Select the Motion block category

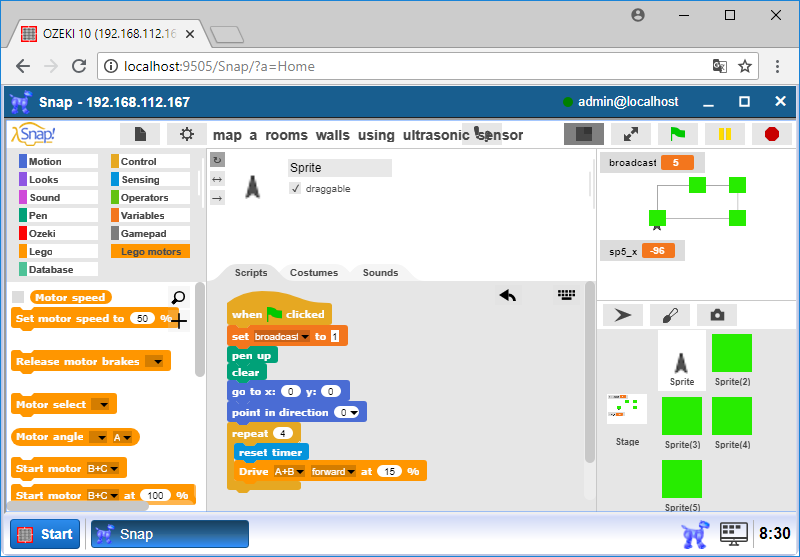(58, 161)
